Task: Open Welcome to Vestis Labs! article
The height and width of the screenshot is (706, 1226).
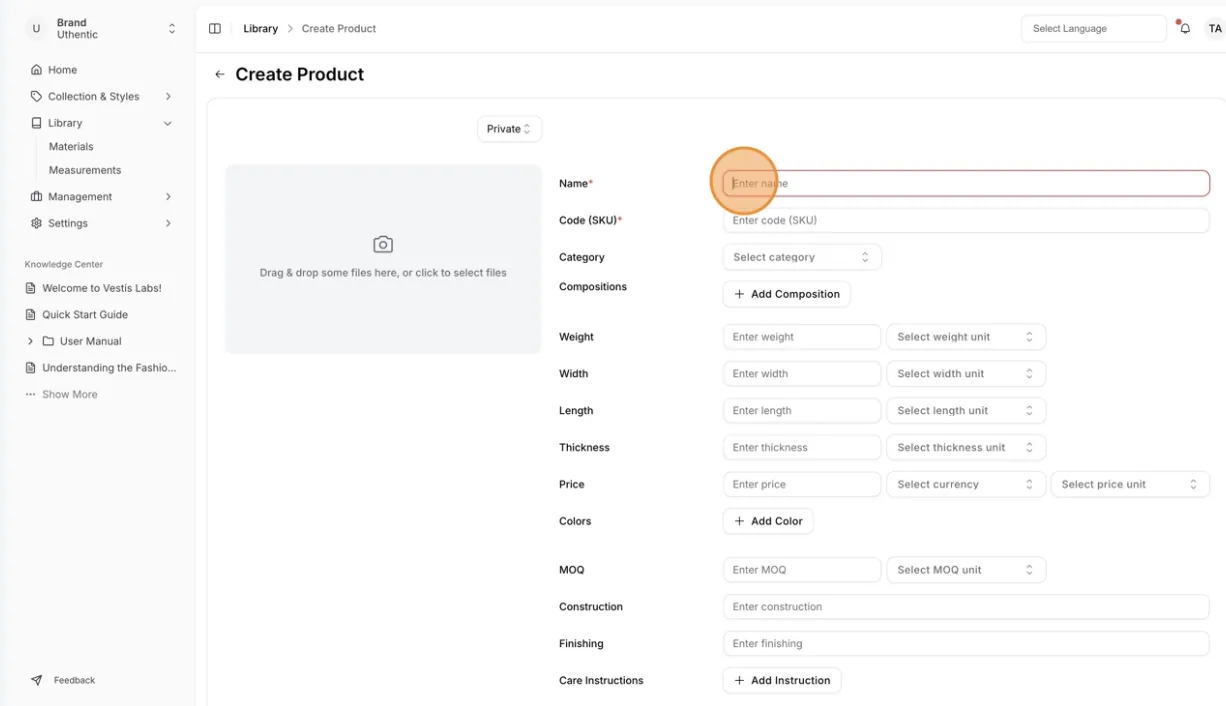Action: [x=101, y=288]
